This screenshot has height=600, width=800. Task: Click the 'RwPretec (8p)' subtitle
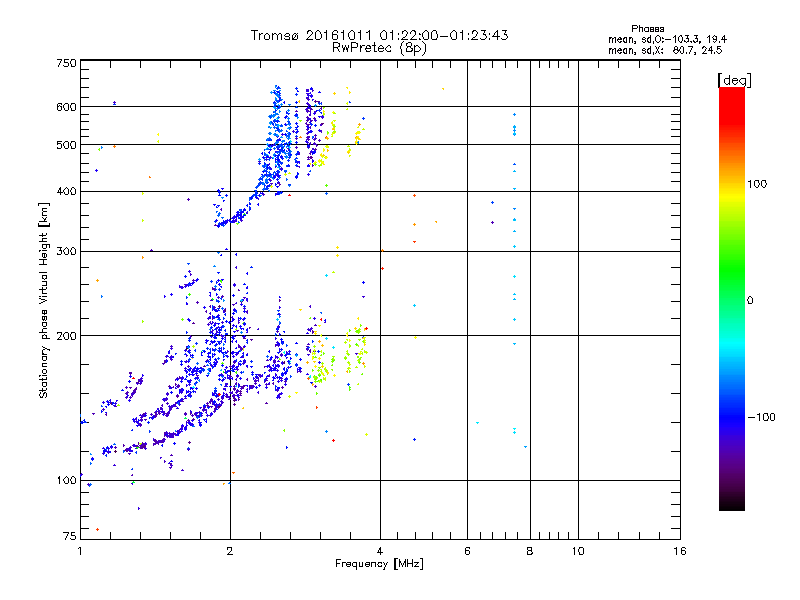tap(379, 48)
